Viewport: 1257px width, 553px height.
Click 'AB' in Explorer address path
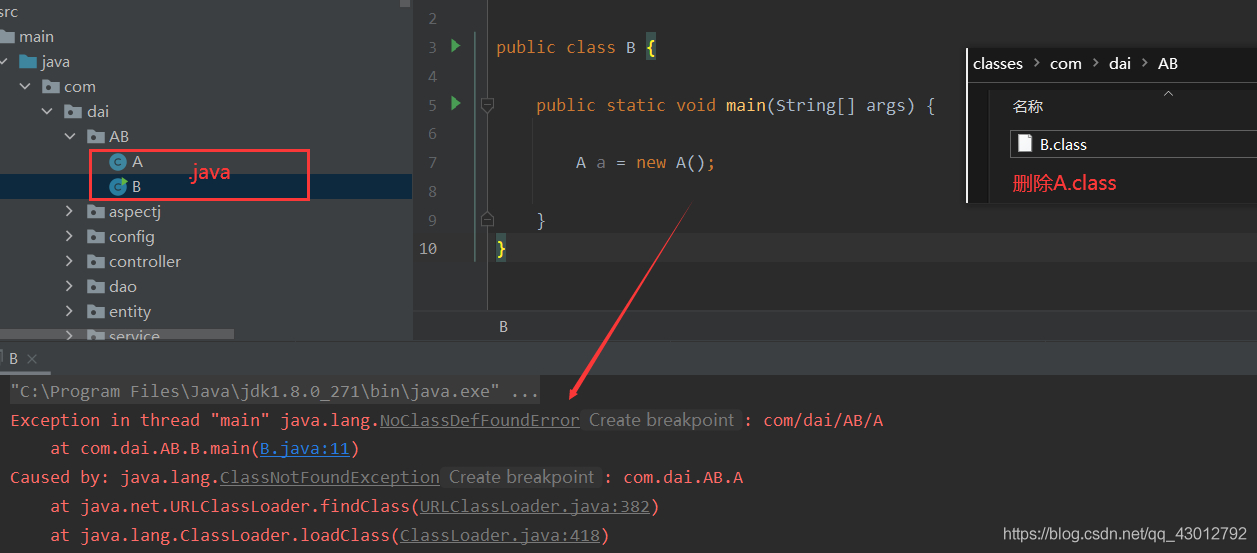(x=1168, y=63)
